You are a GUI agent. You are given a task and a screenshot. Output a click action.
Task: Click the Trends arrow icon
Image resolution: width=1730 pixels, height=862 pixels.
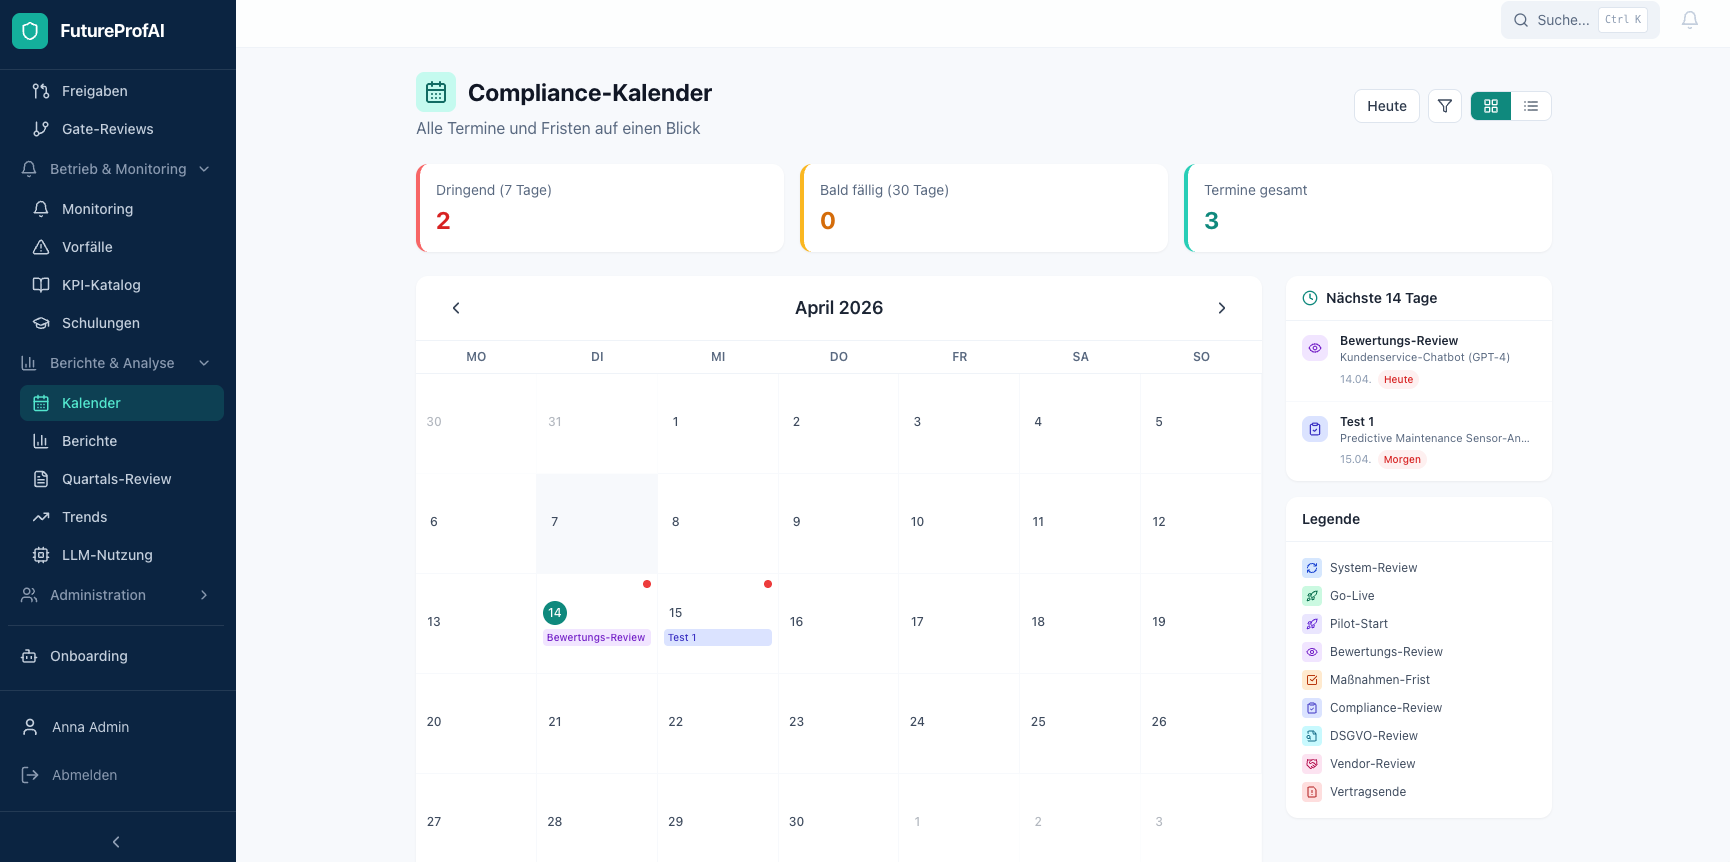tap(41, 517)
